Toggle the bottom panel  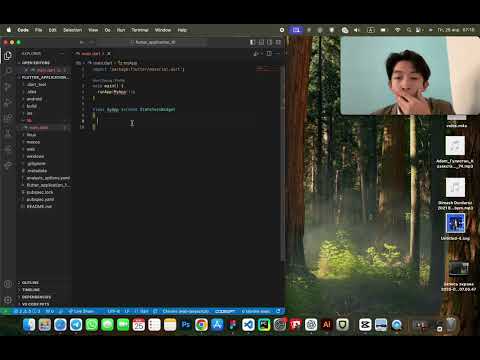(x=261, y=42)
